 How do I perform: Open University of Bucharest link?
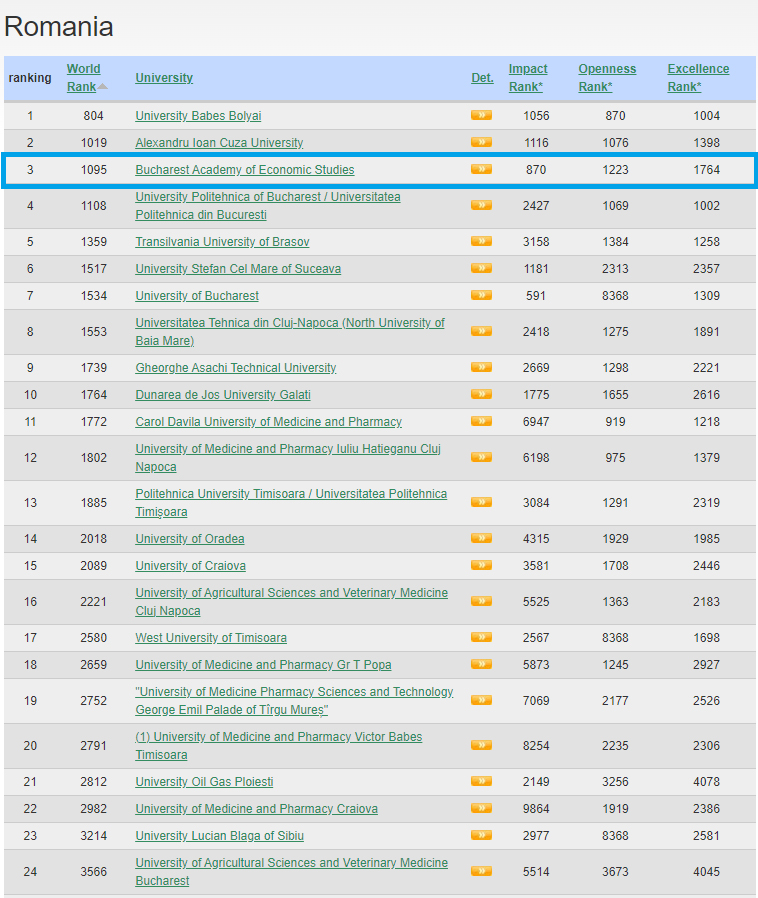click(197, 296)
